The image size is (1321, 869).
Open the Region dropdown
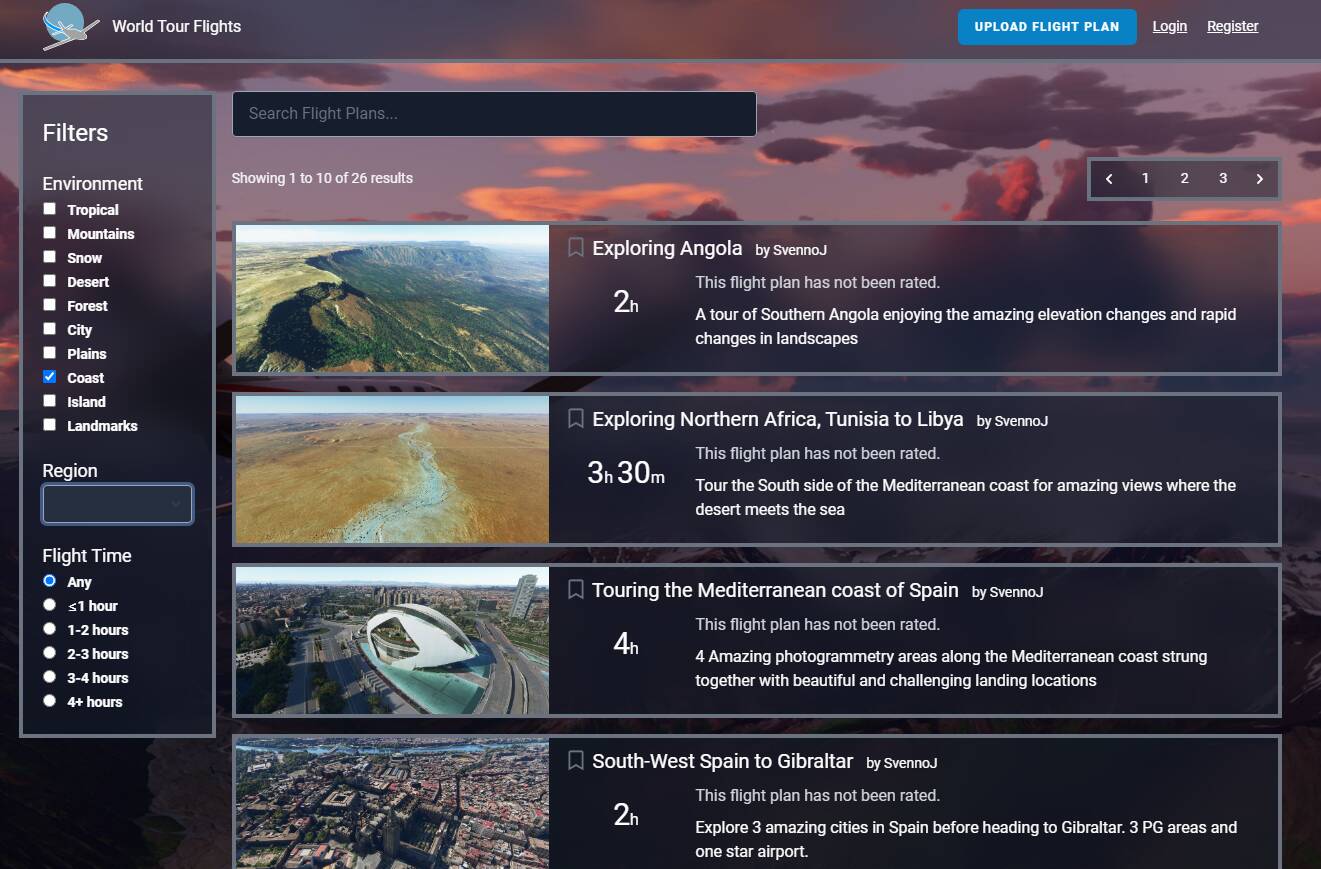[x=117, y=504]
